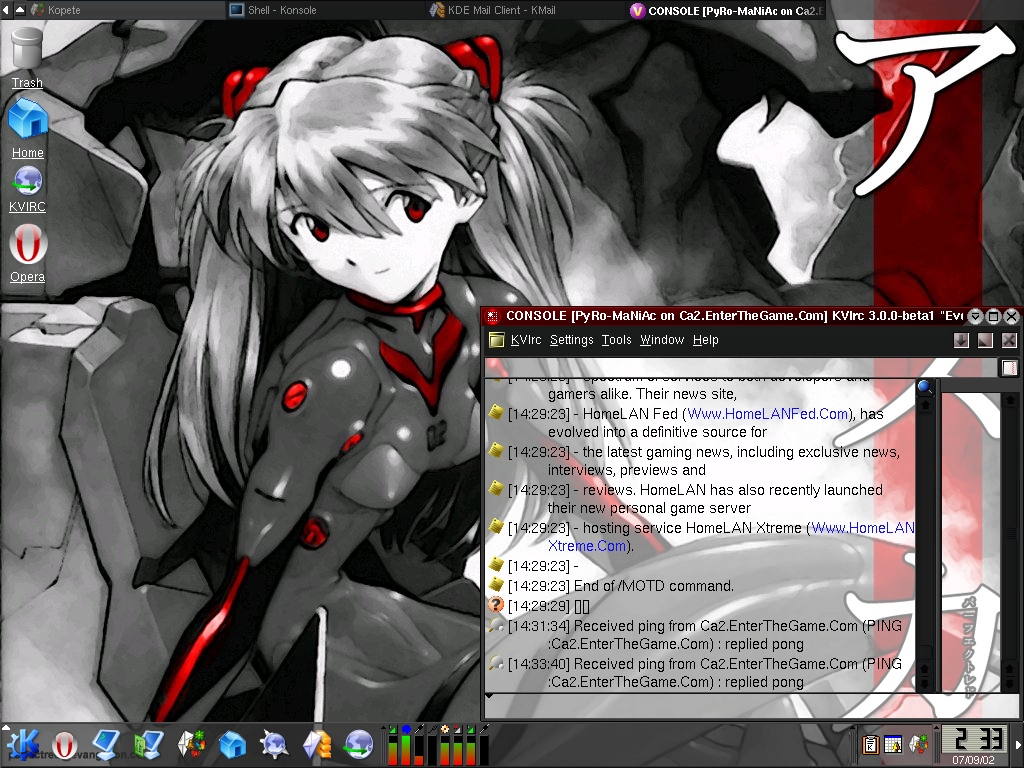Open the Settings menu
Screen dimensions: 1024x768
pos(571,340)
